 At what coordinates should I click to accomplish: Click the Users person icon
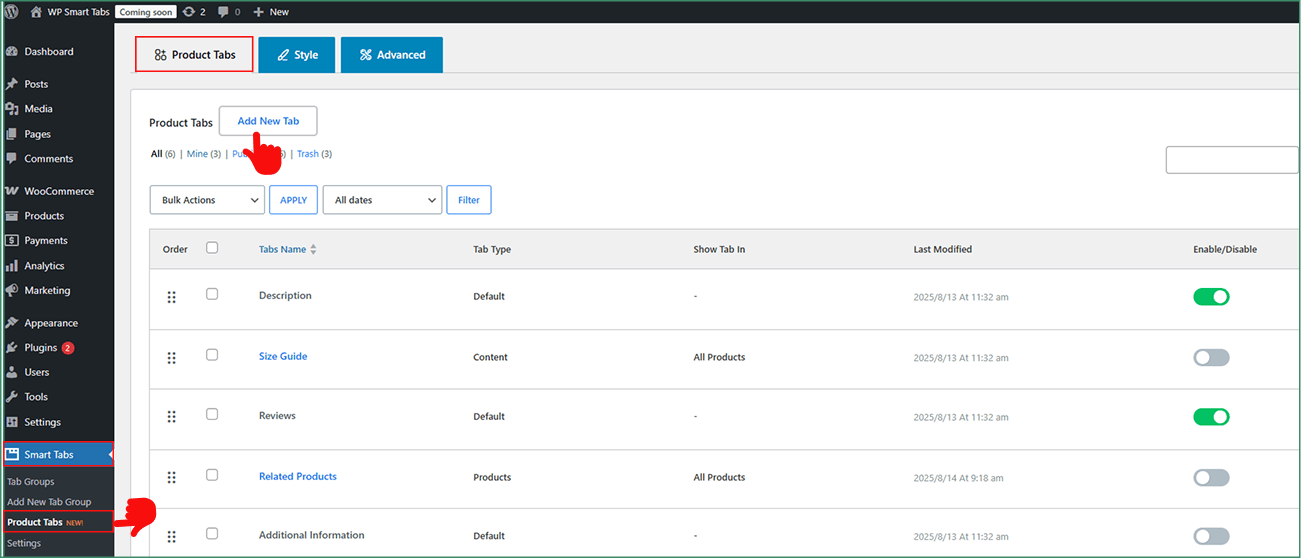[x=12, y=372]
